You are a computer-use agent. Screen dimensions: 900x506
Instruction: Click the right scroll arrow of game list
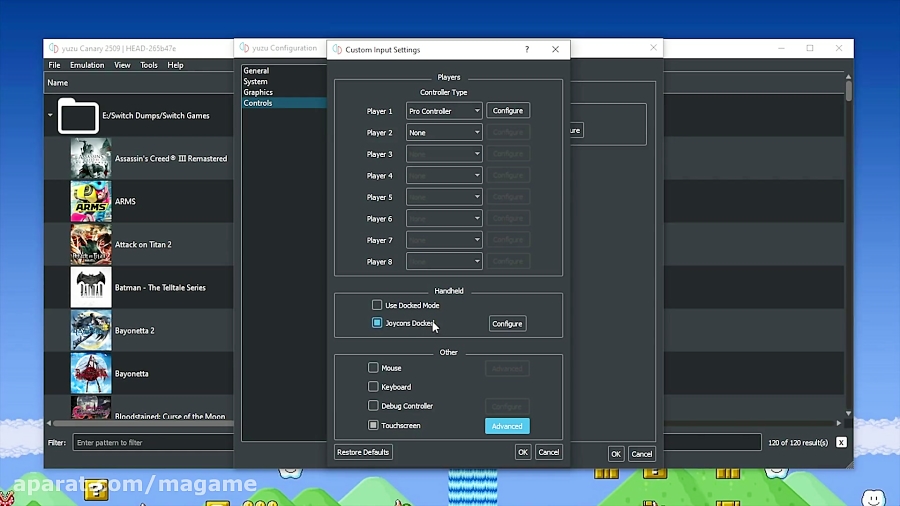[x=839, y=423]
